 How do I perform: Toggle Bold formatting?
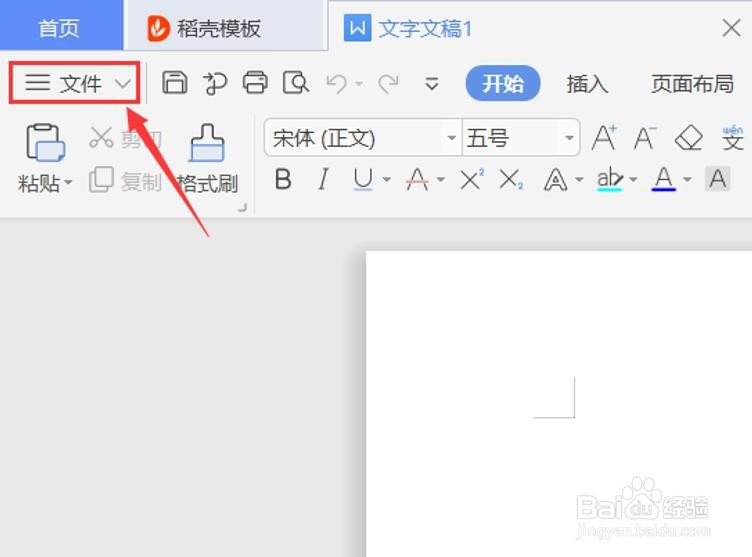click(x=283, y=180)
